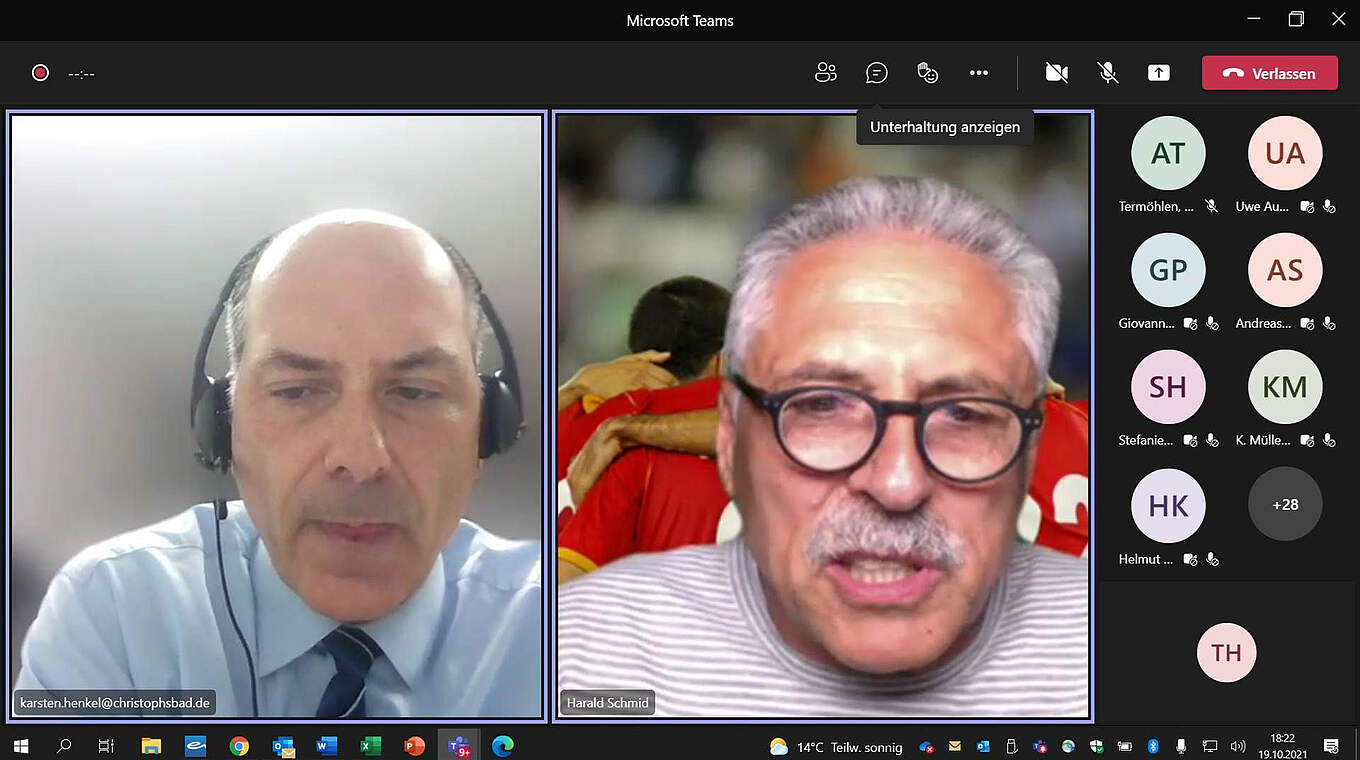
Task: Toggle the system volume speaker icon
Action: [x=1238, y=746]
